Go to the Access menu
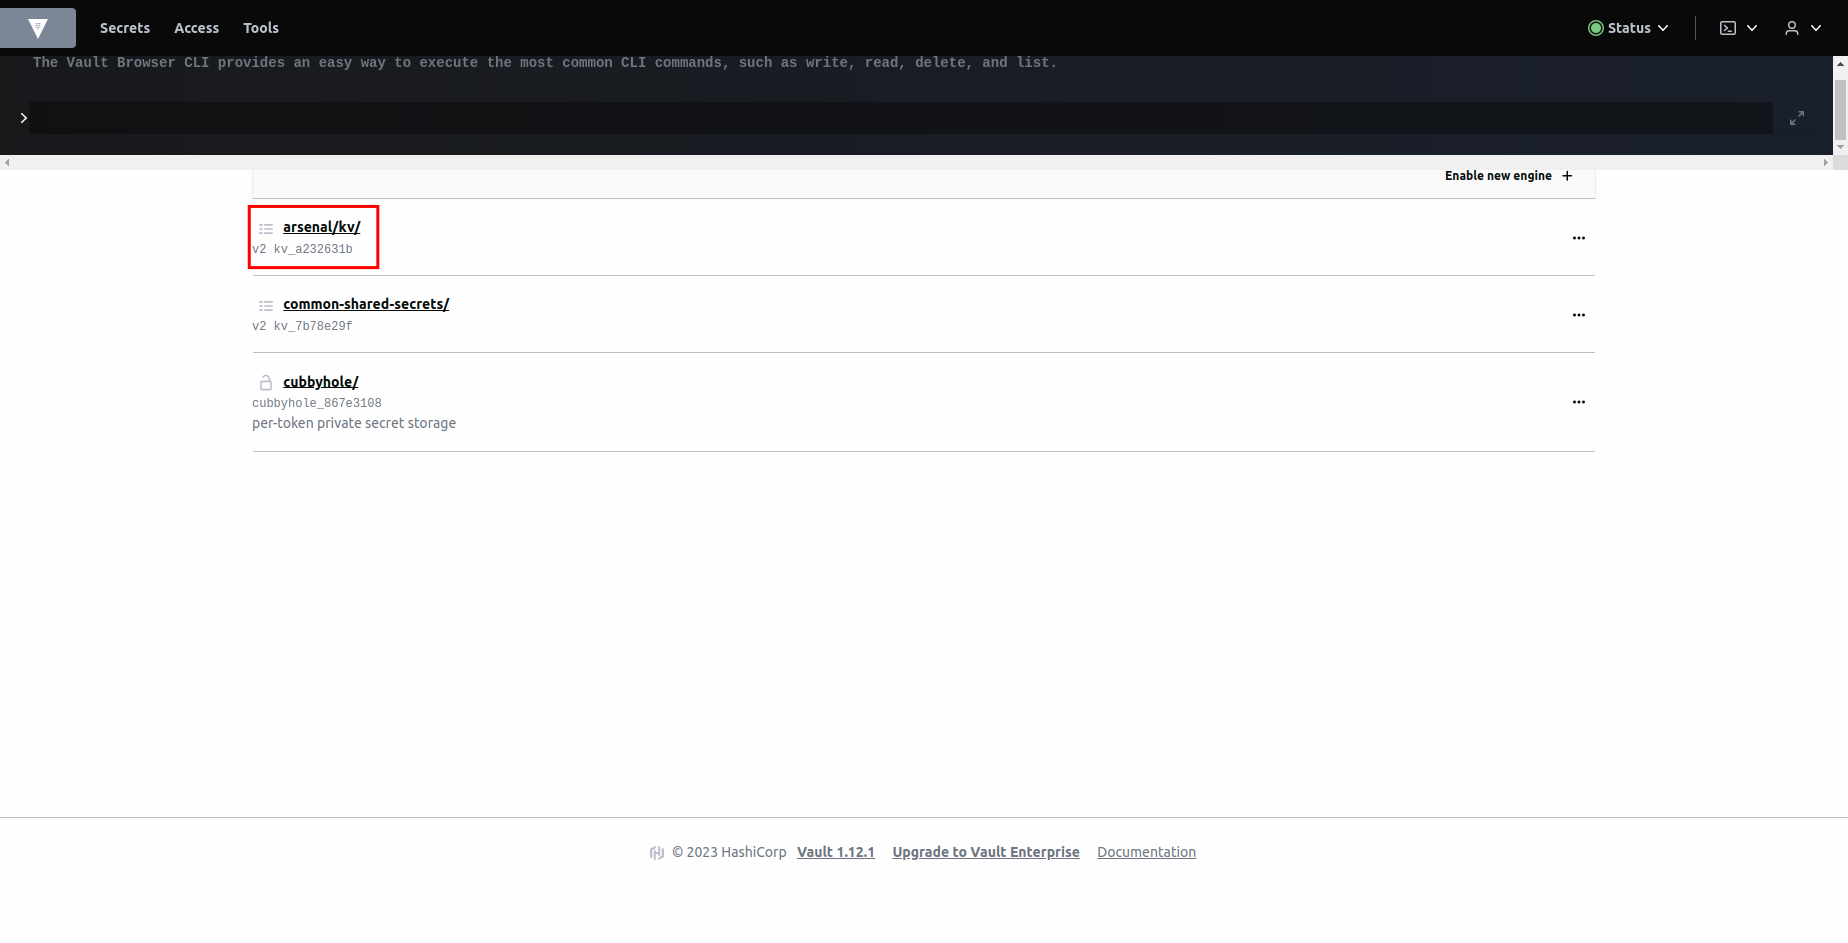 click(x=196, y=28)
